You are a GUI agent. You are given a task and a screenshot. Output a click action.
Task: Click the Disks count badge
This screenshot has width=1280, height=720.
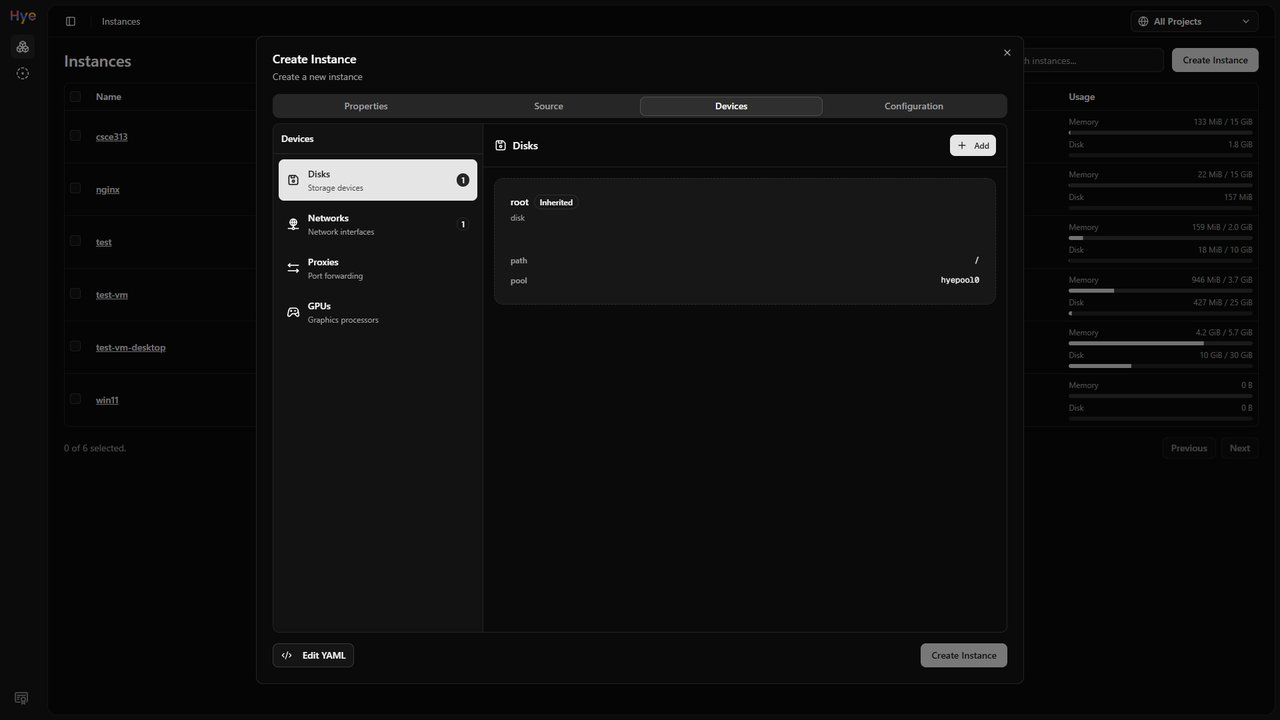[462, 180]
